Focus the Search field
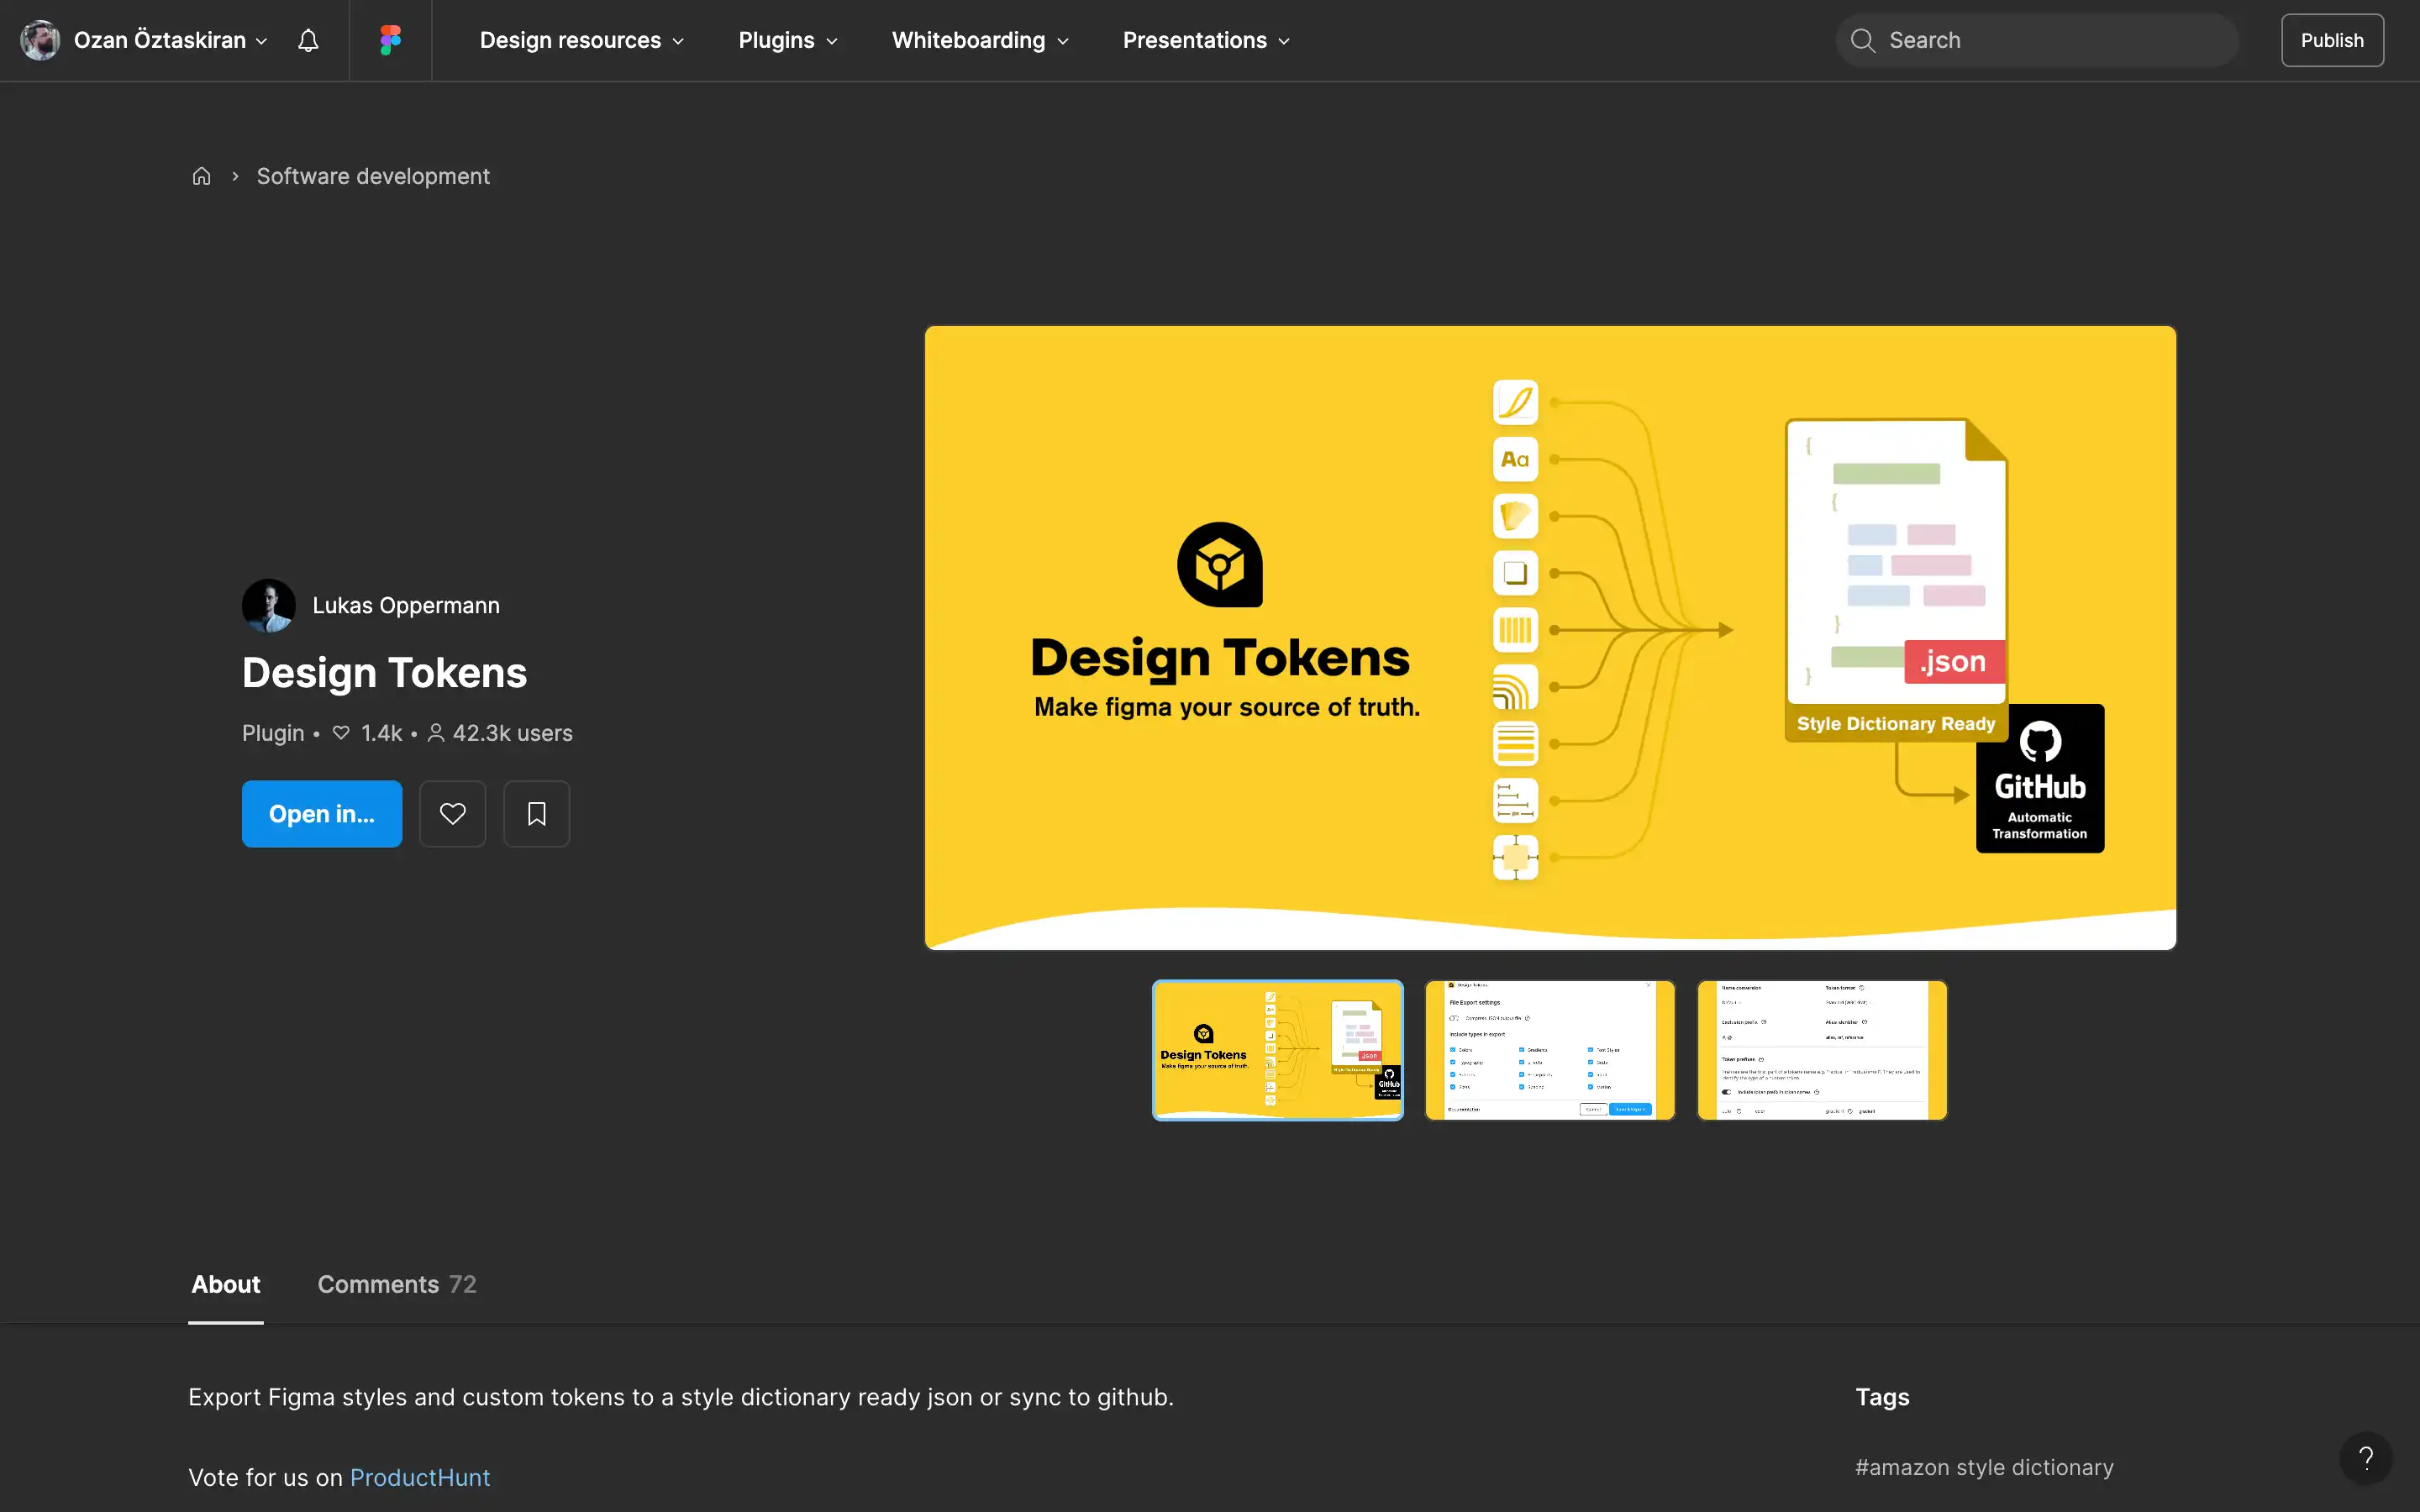 2036,40
